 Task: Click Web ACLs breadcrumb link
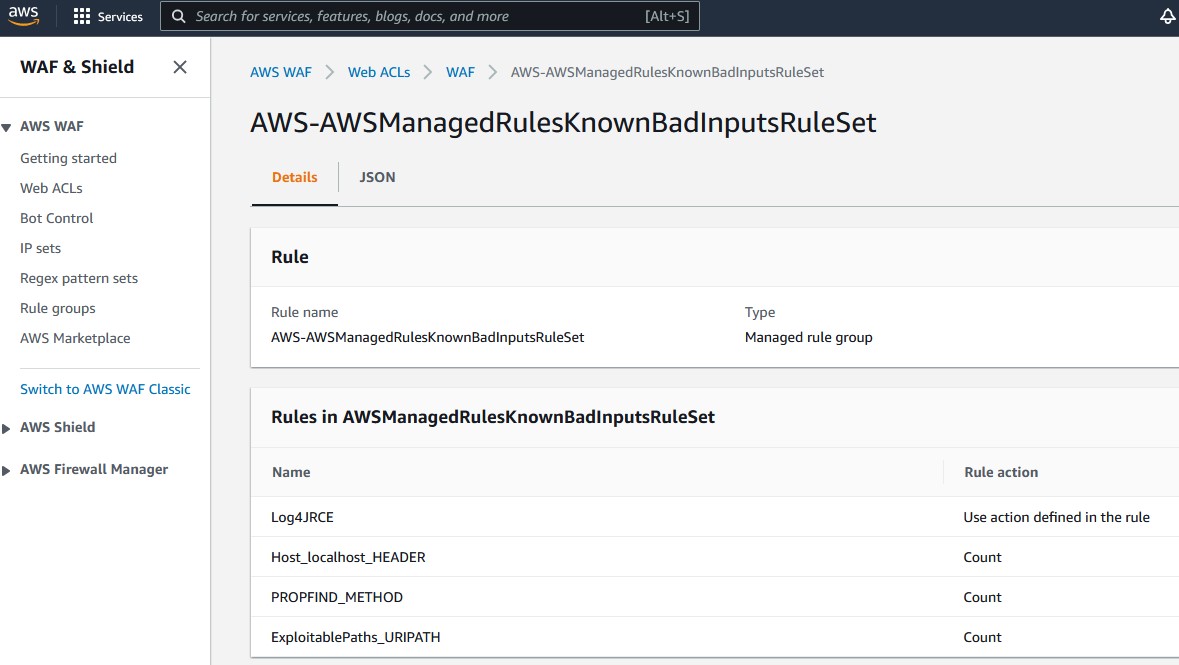pyautogui.click(x=379, y=72)
